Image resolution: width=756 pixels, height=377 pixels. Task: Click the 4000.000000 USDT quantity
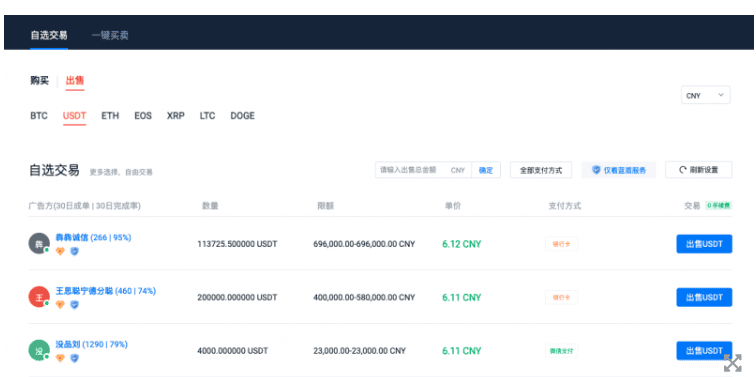(x=233, y=350)
